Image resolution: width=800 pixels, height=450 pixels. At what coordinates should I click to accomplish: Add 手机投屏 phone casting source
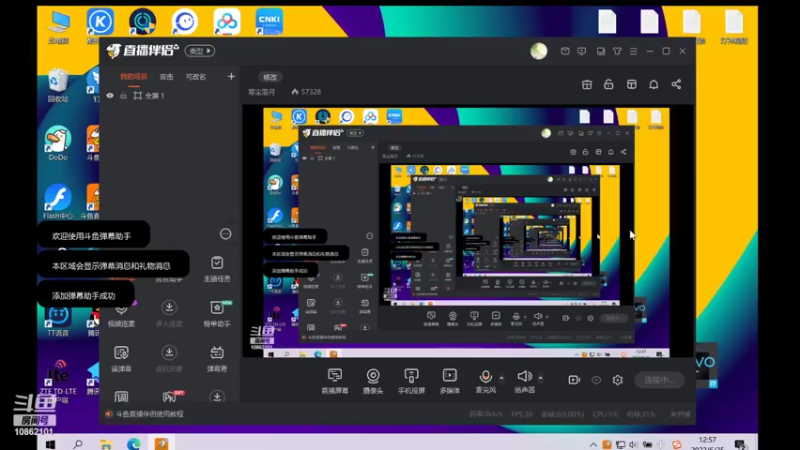pyautogui.click(x=411, y=381)
